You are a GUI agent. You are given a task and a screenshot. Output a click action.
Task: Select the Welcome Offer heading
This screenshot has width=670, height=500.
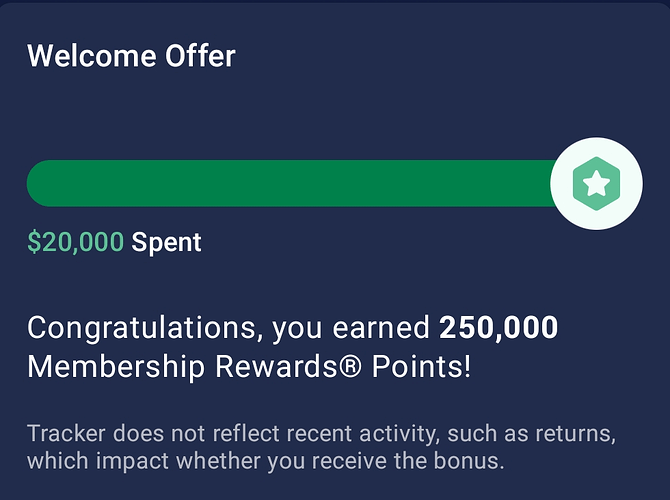point(131,55)
